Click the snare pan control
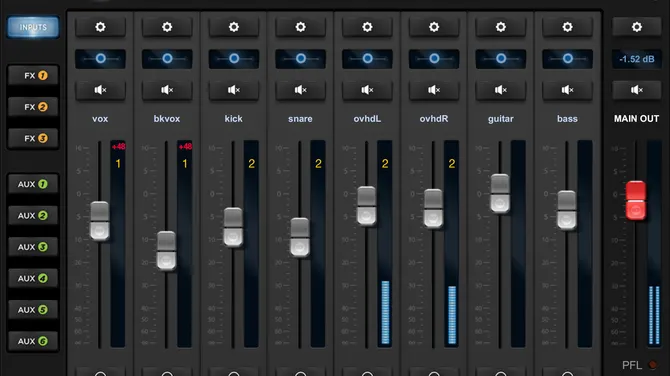The height and width of the screenshot is (376, 670). [300, 59]
